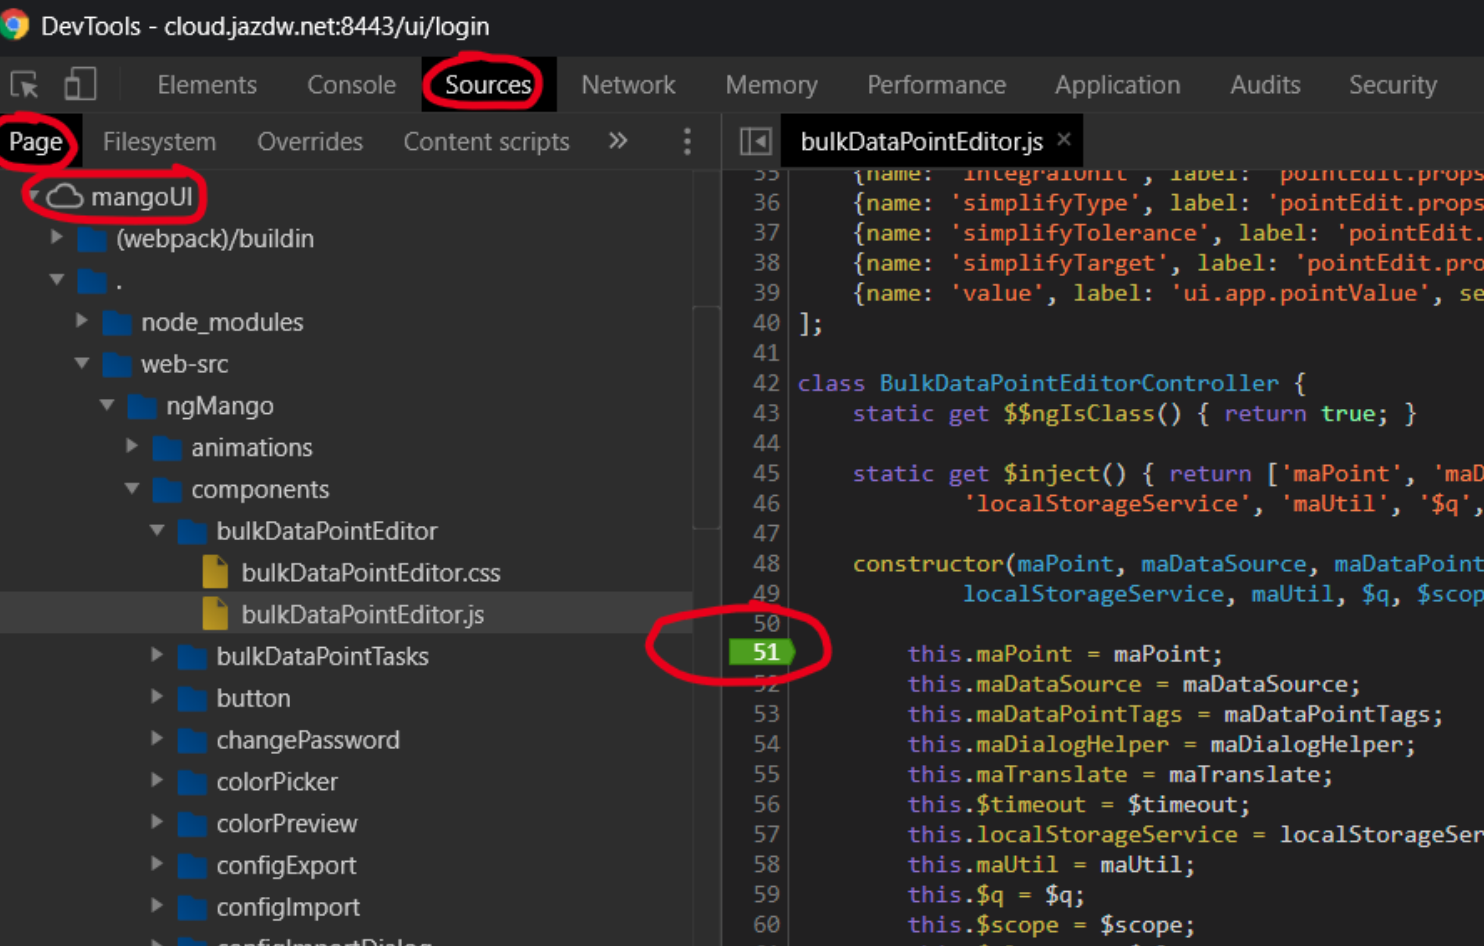Screen dimensions: 1484x946
Task: Select the ngMango folder icon
Action: (x=142, y=407)
